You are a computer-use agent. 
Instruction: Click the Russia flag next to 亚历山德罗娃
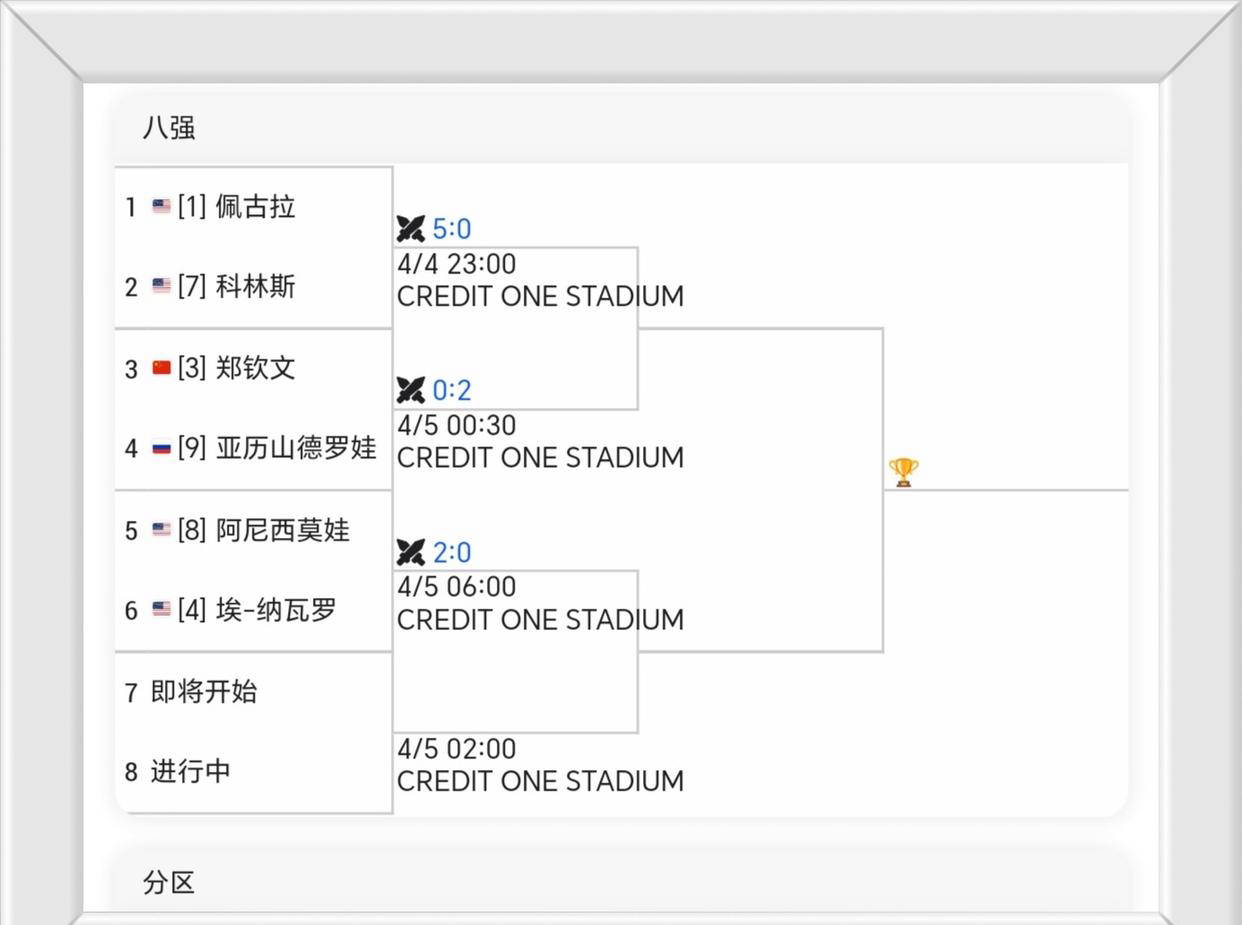pos(161,448)
